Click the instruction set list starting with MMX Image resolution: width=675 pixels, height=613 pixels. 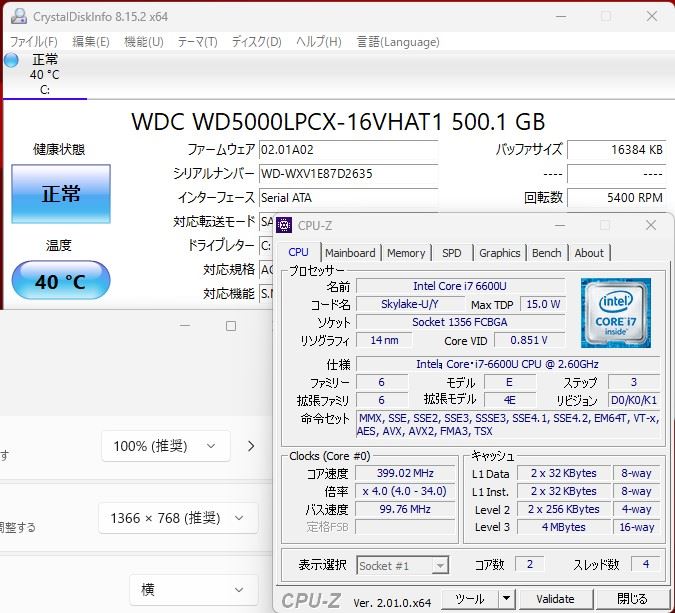click(508, 424)
